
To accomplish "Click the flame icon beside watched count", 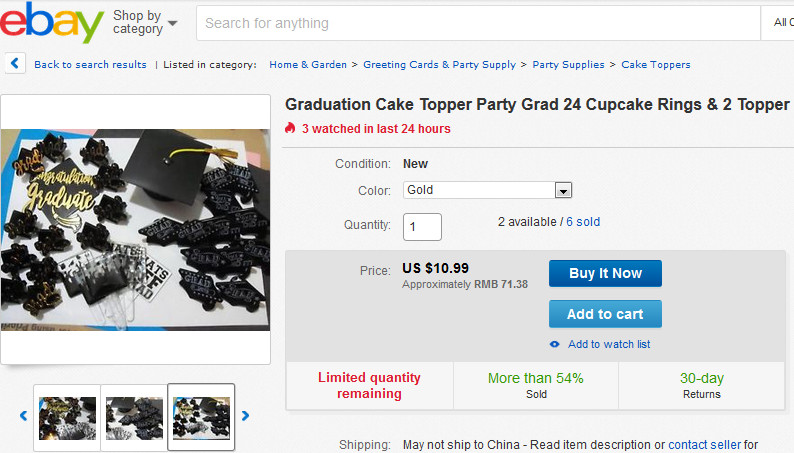I will point(291,128).
